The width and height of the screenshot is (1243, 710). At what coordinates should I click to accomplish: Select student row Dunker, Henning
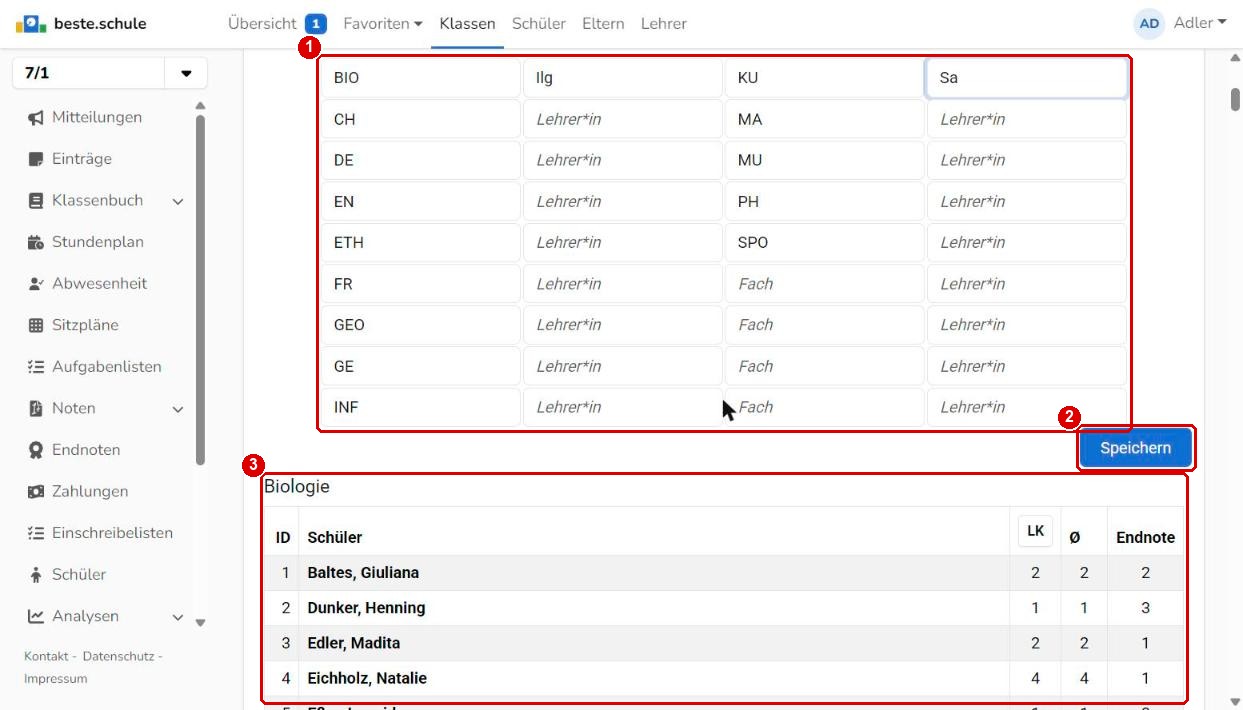tap(724, 608)
